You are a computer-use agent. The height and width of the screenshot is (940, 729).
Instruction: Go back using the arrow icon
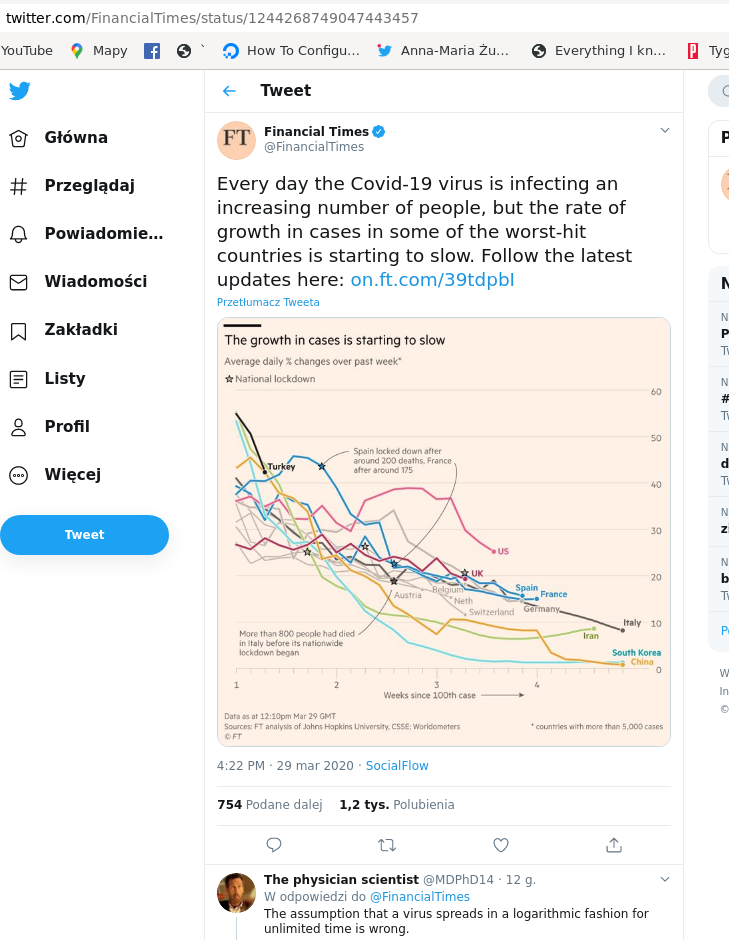pos(229,91)
